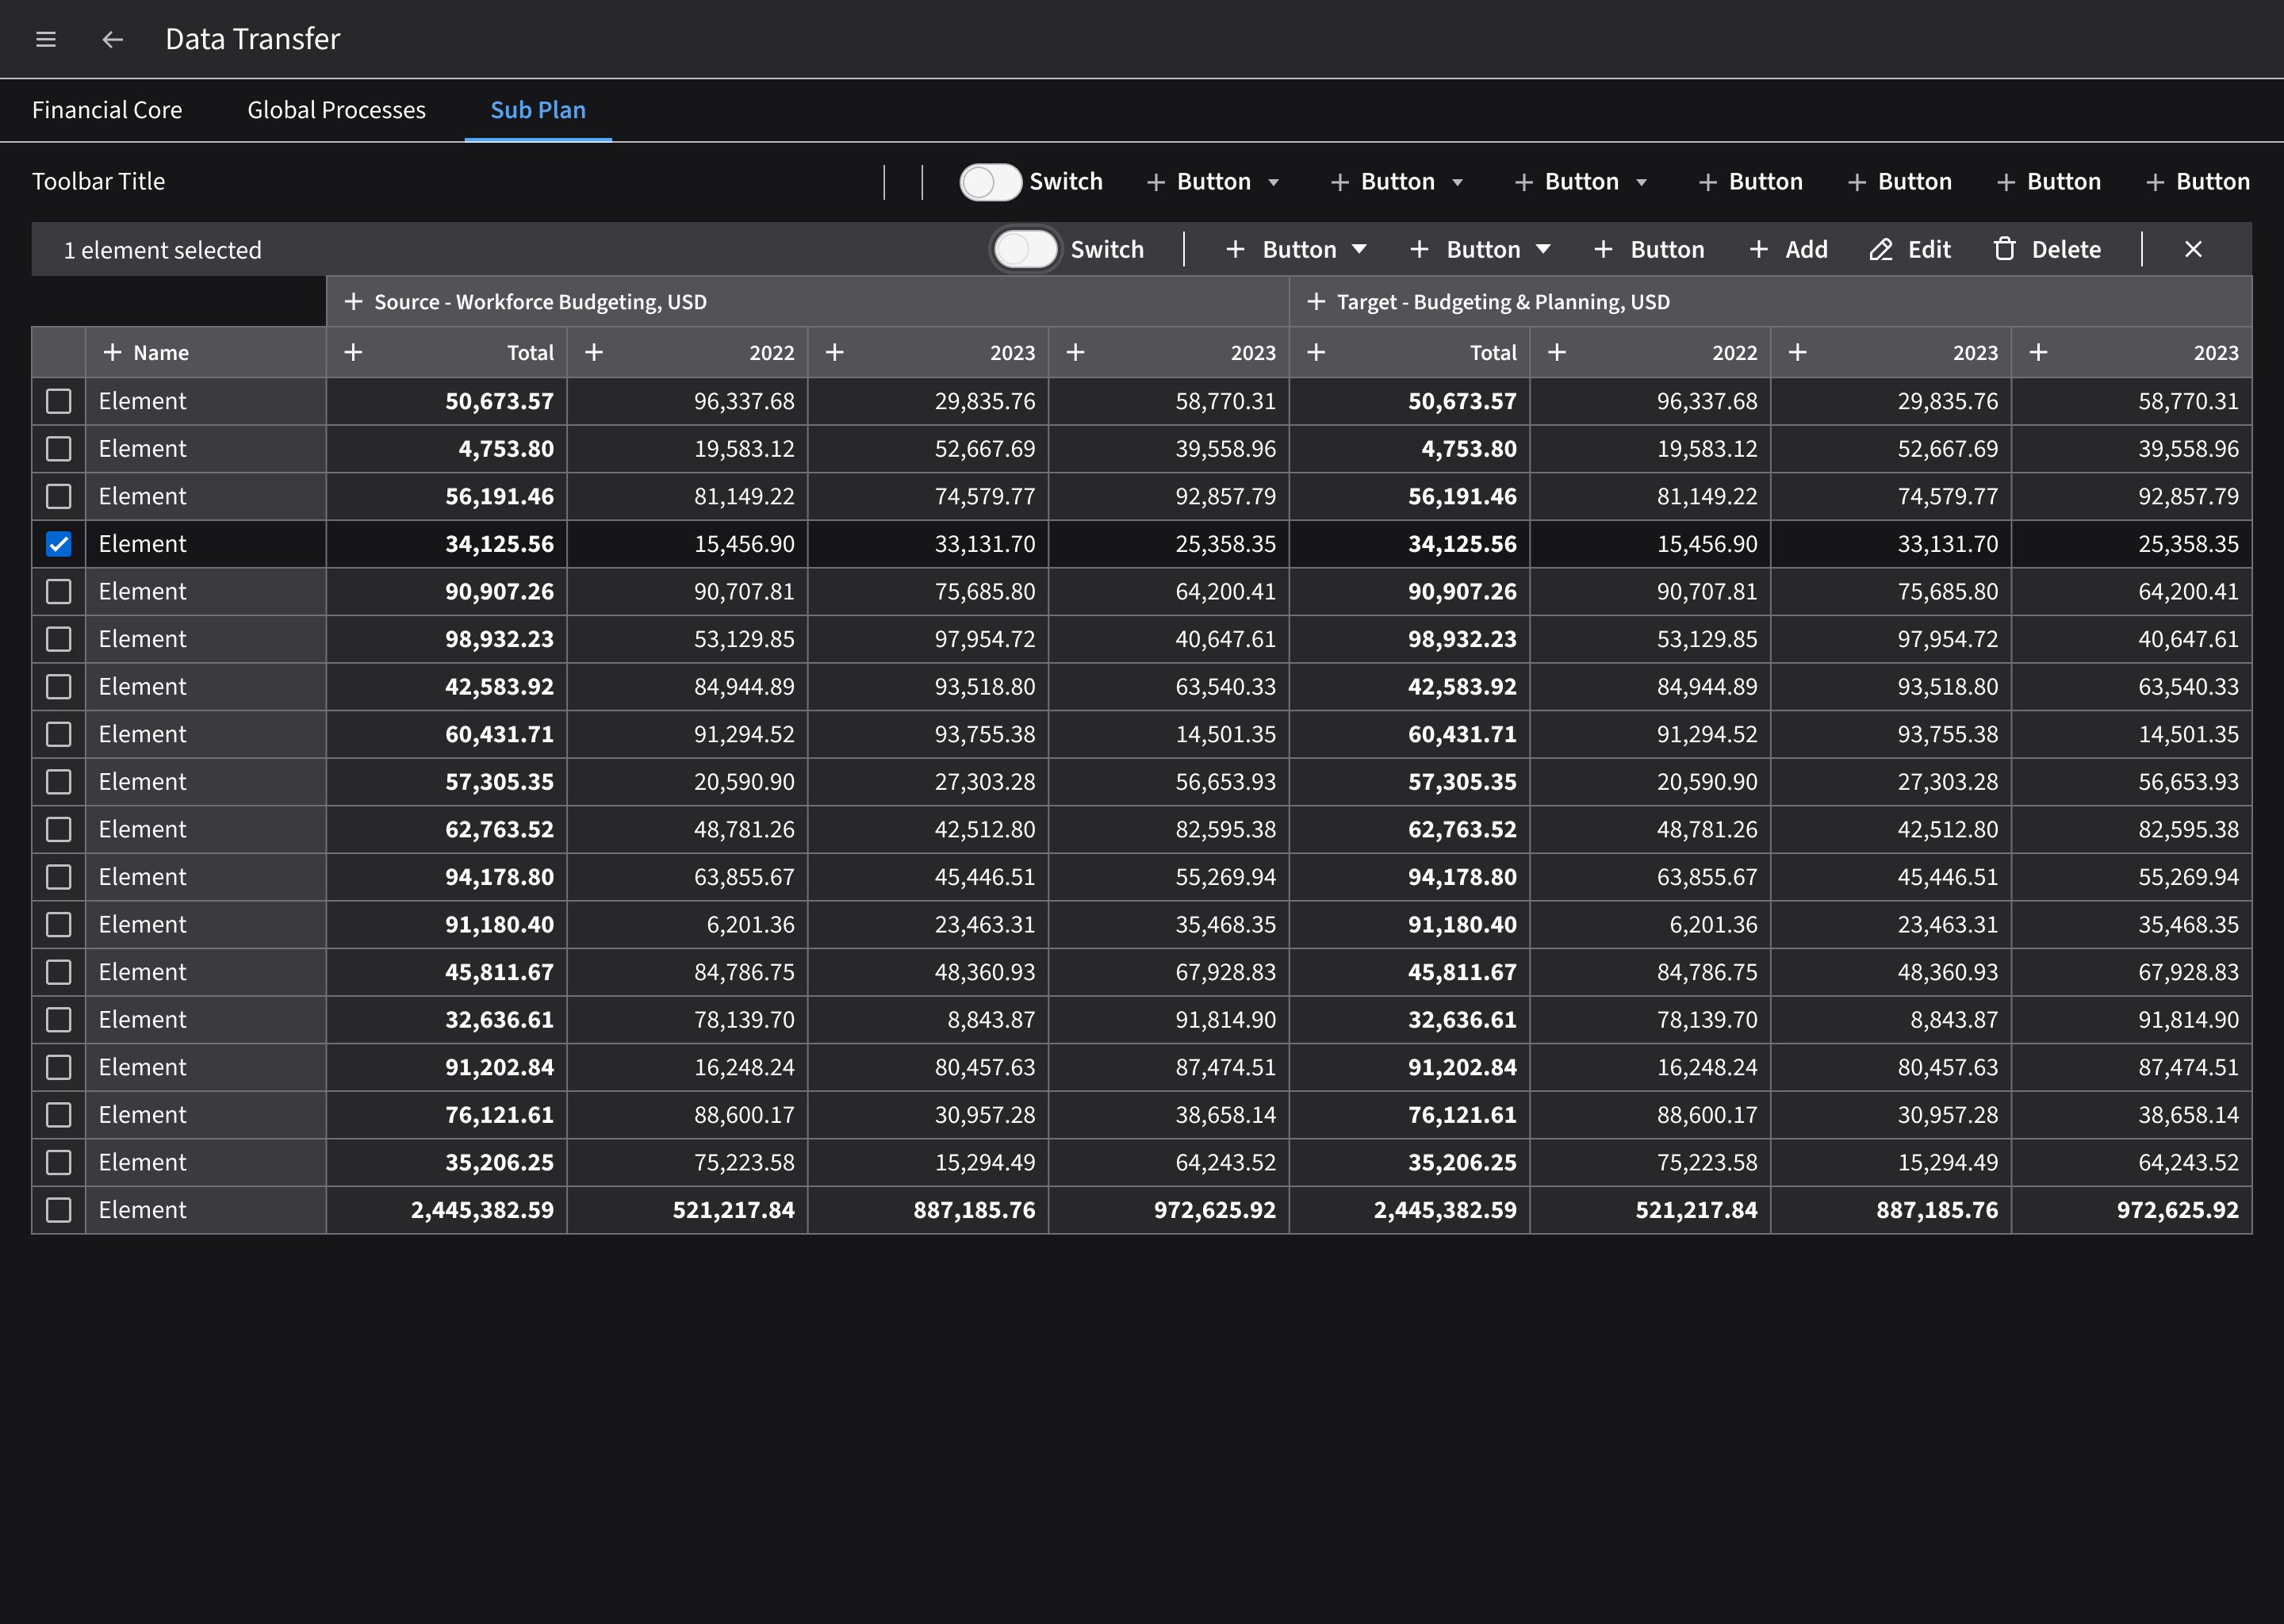The height and width of the screenshot is (1624, 2284).
Task: Uncheck the selected row with 34,125.56
Action: 59,544
